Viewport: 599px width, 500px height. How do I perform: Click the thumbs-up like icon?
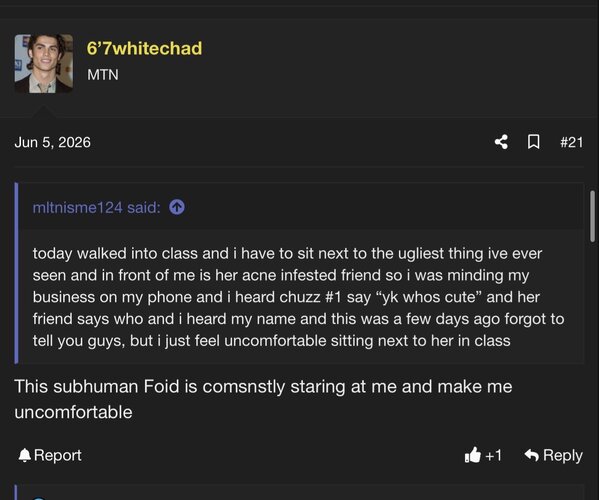(x=473, y=455)
